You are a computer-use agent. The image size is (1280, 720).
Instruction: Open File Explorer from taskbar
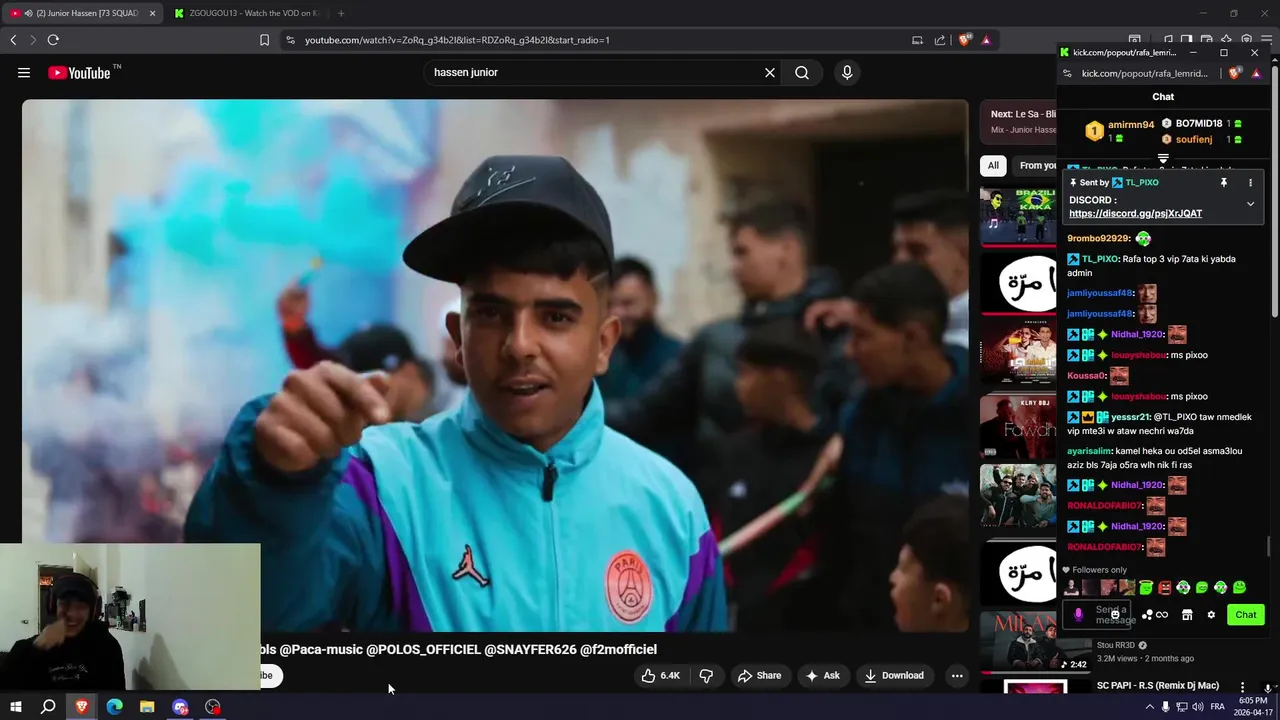click(147, 707)
